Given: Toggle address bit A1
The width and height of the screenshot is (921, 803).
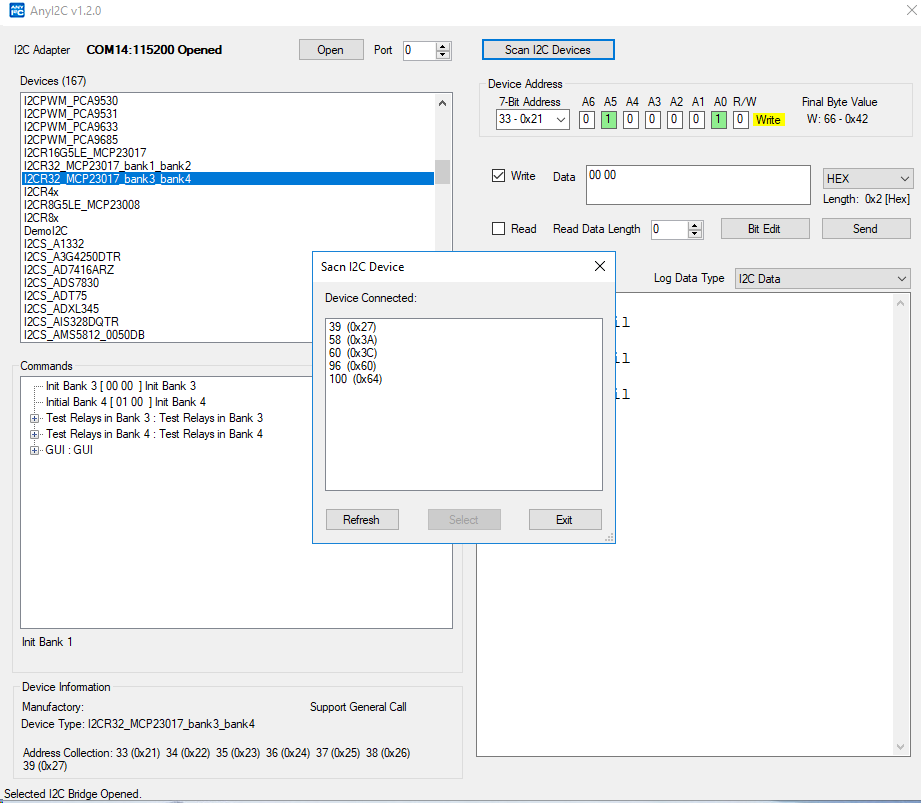Looking at the screenshot, I should [696, 119].
